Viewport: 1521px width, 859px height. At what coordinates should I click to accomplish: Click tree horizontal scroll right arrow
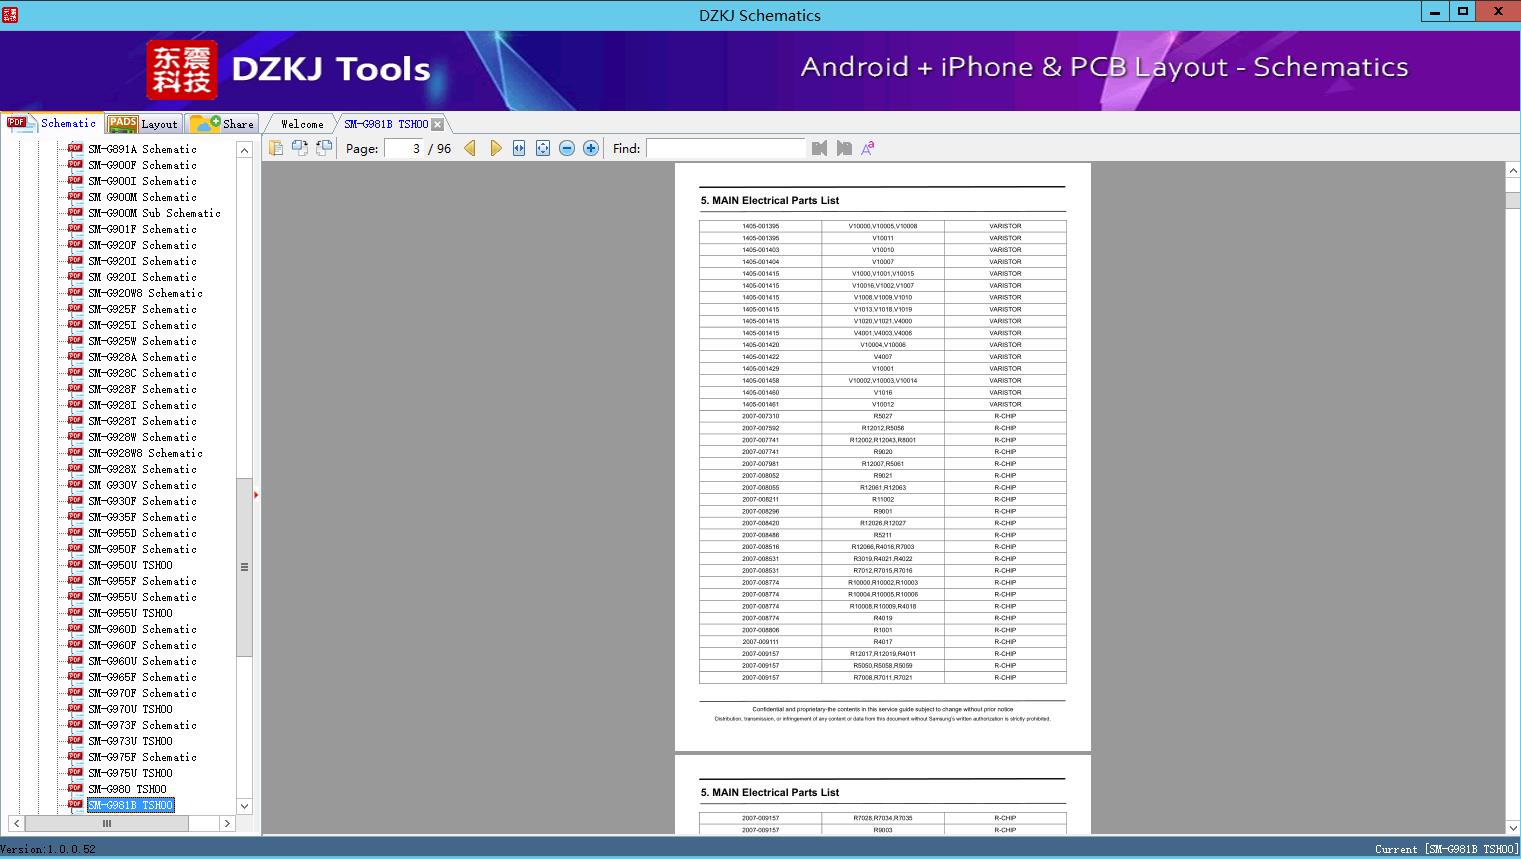click(227, 823)
